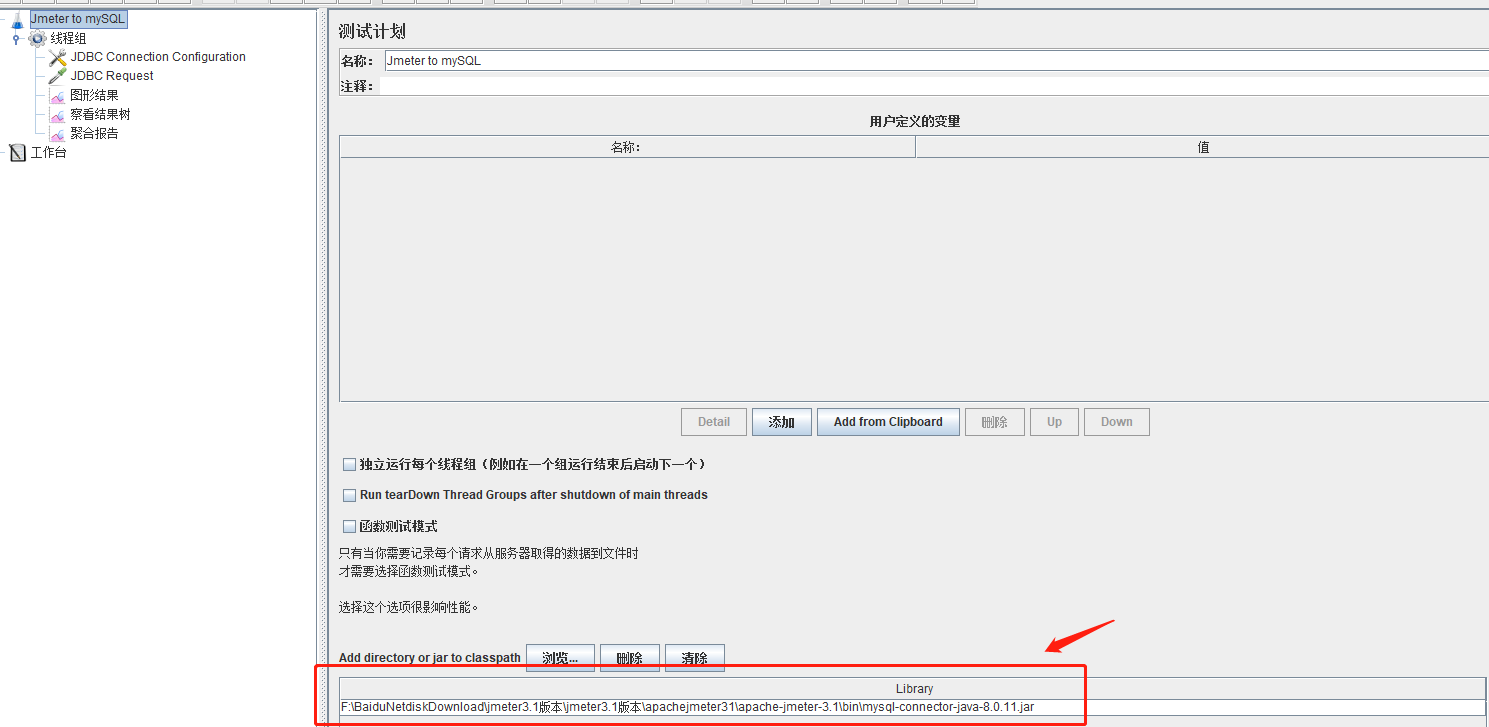Click the classpath 清除 button
The image size is (1489, 727).
point(695,658)
